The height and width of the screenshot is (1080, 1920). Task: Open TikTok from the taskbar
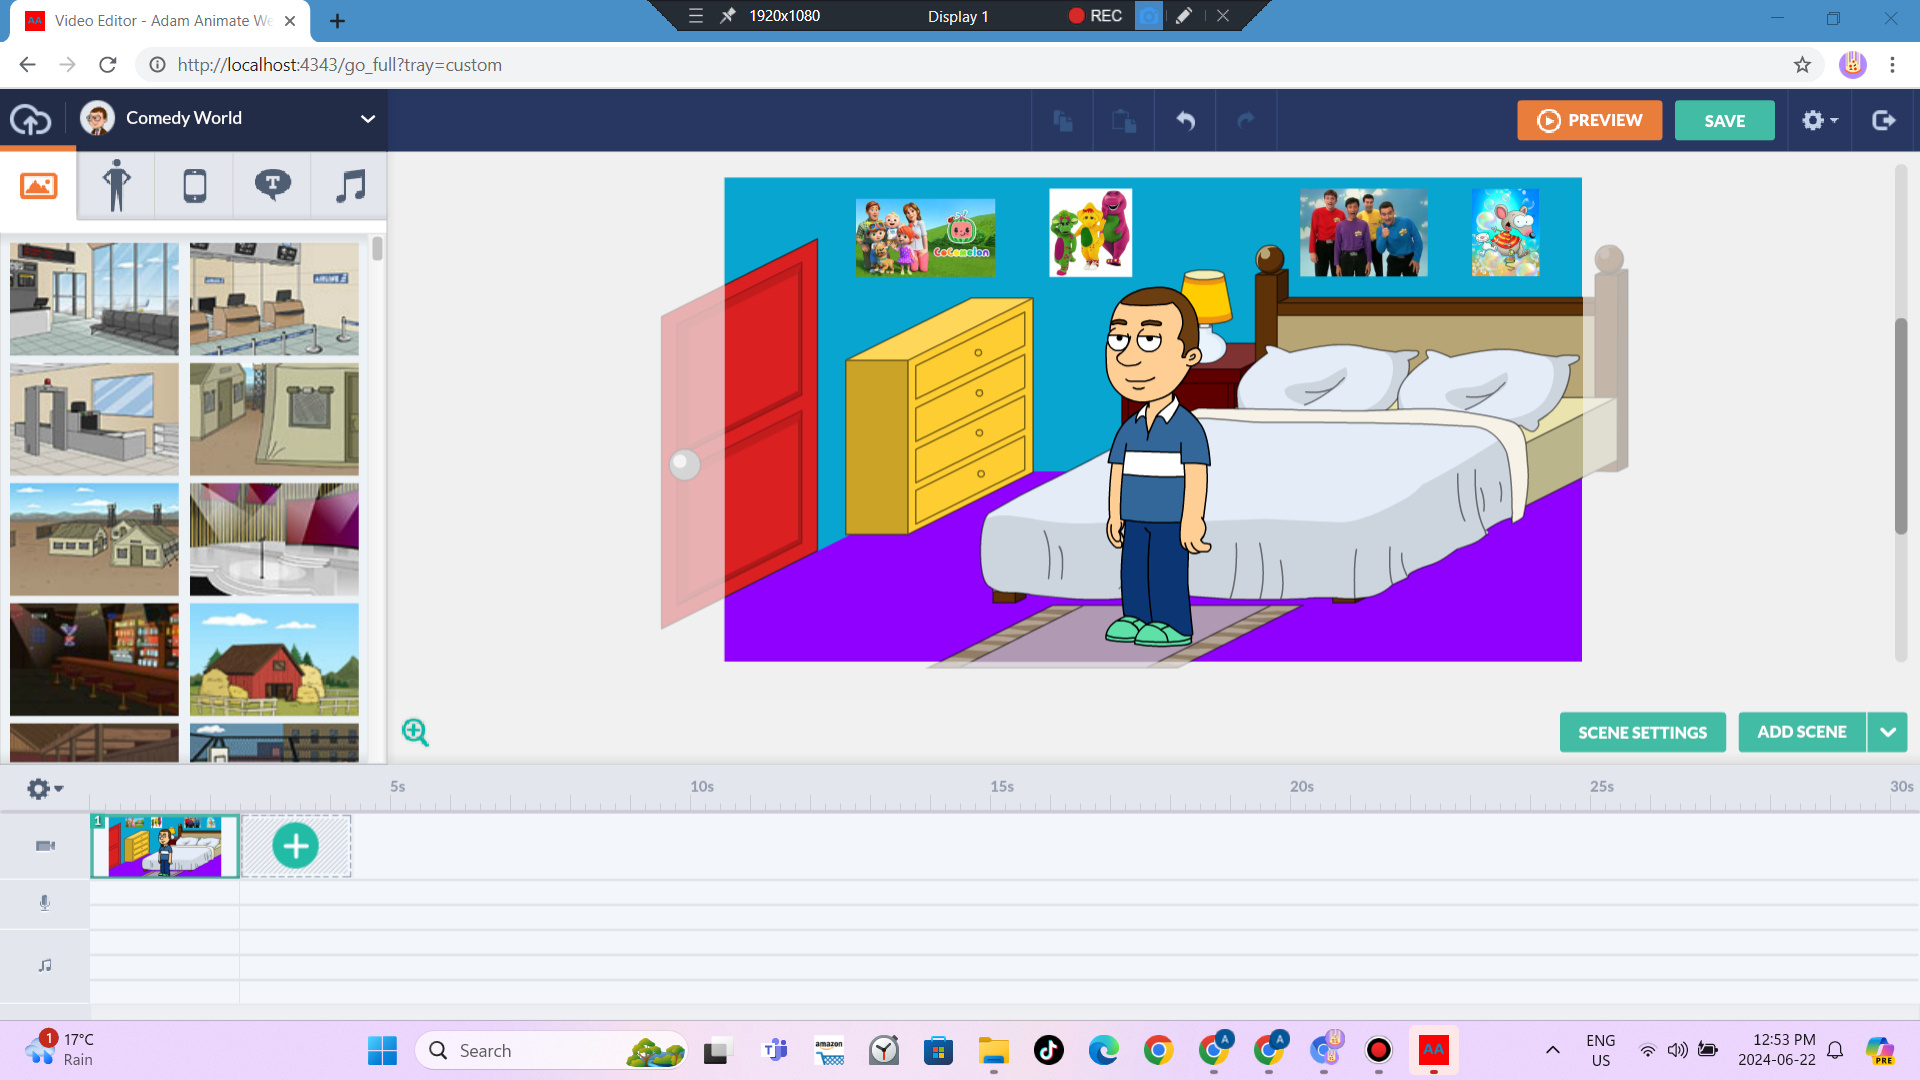point(1048,1050)
